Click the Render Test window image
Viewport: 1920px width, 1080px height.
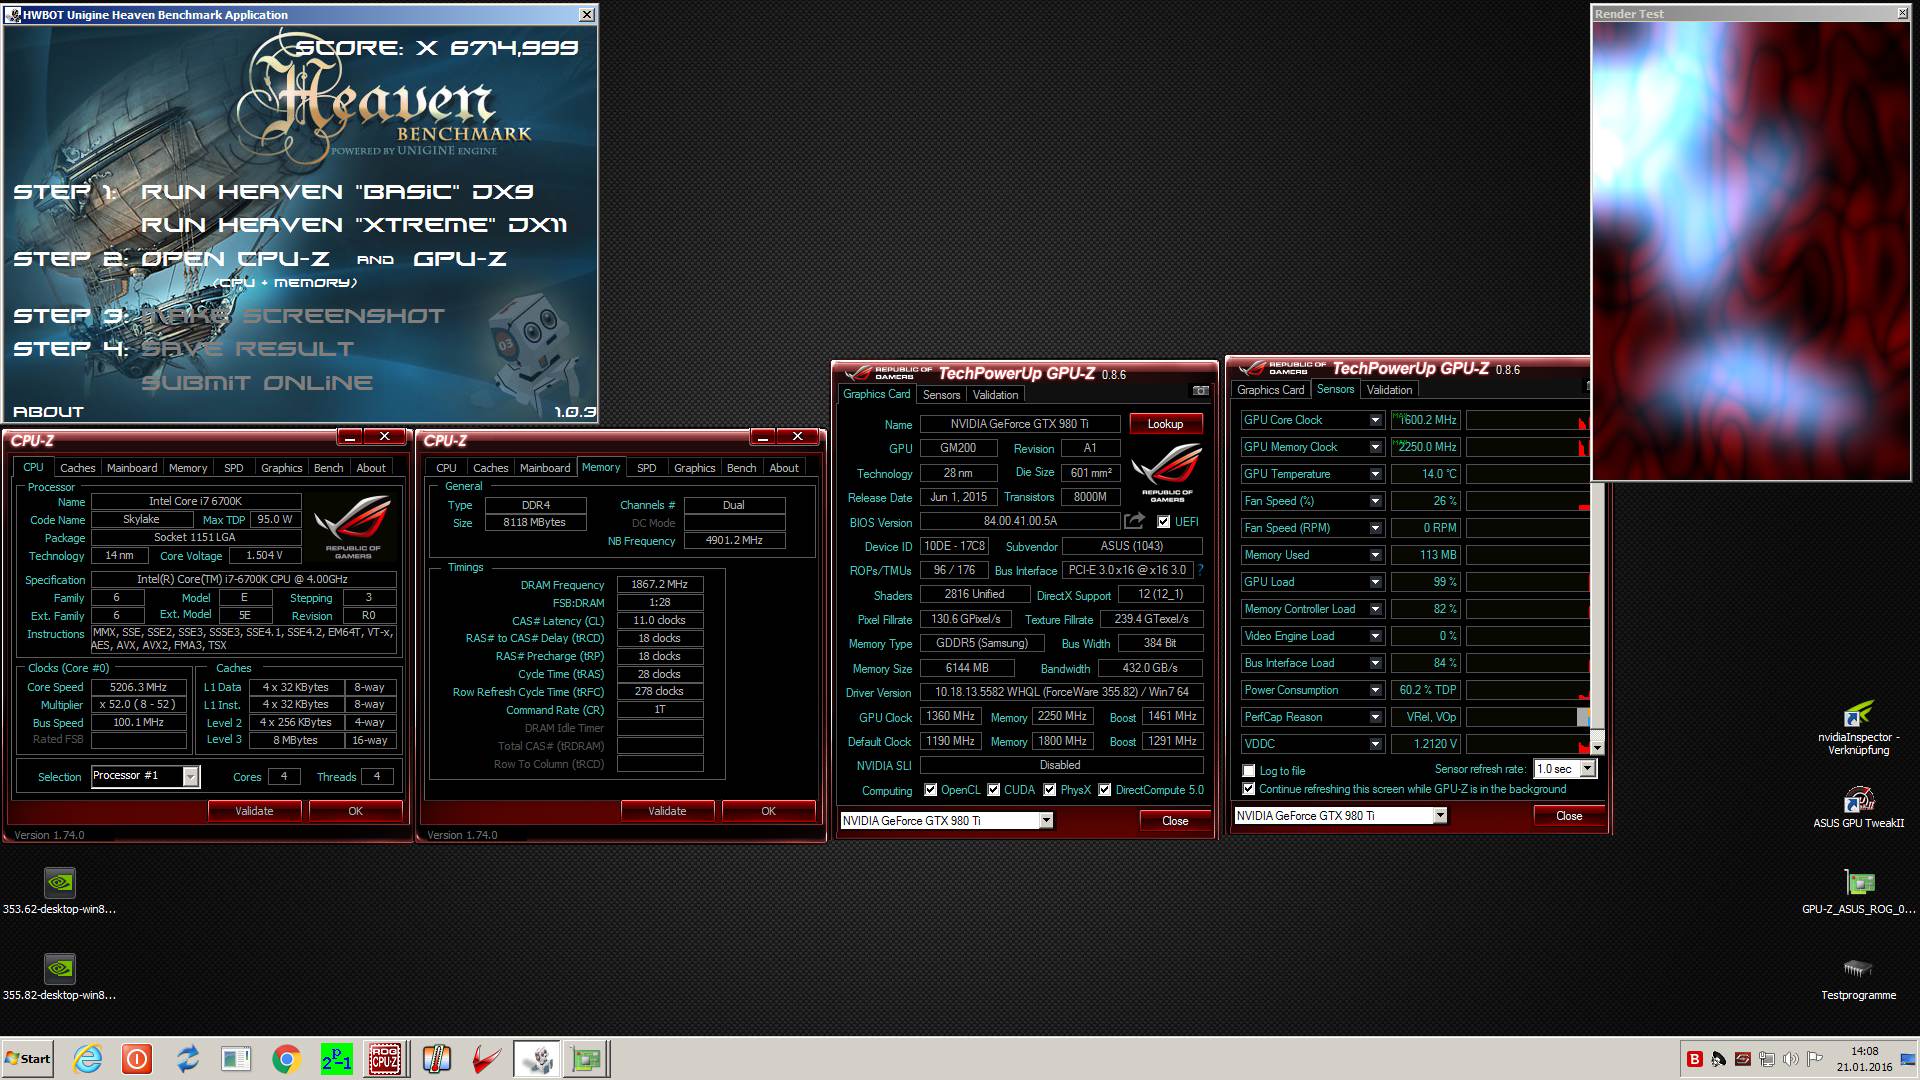point(1750,250)
